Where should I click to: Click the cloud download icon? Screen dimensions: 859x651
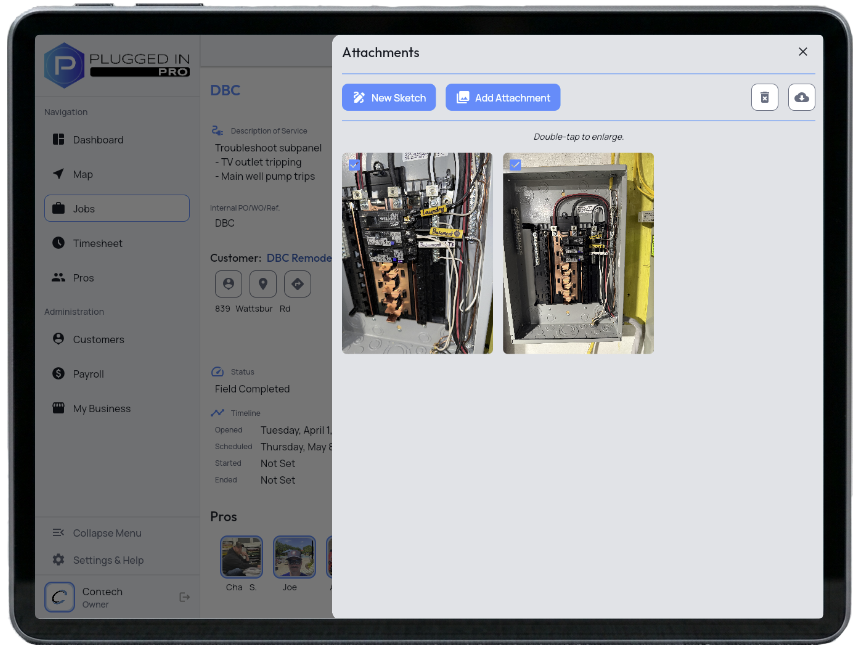801,97
